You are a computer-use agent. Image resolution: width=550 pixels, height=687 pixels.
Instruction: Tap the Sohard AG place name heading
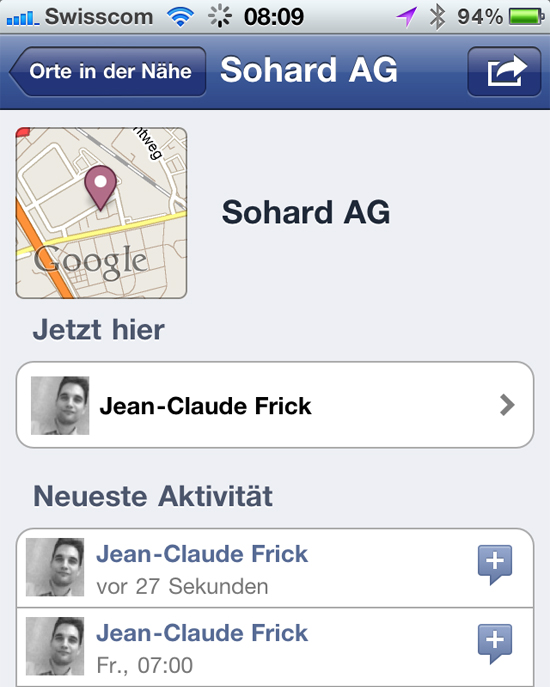click(x=305, y=212)
